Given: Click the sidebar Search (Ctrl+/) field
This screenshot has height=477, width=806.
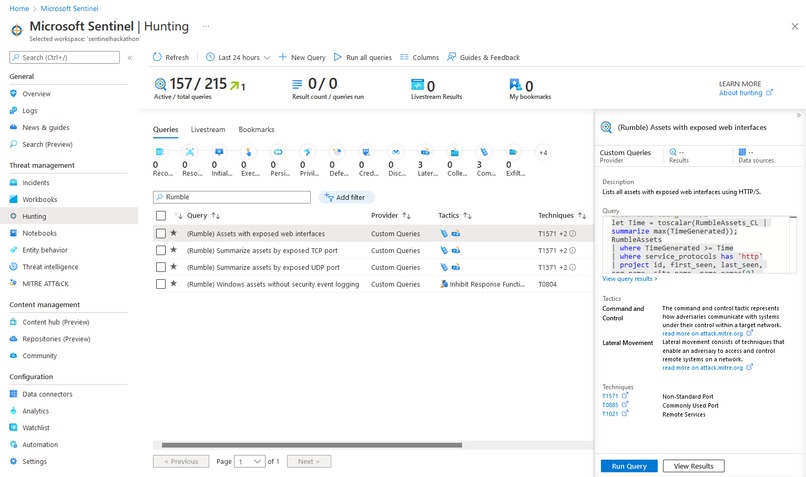Looking at the screenshot, I should pyautogui.click(x=64, y=58).
